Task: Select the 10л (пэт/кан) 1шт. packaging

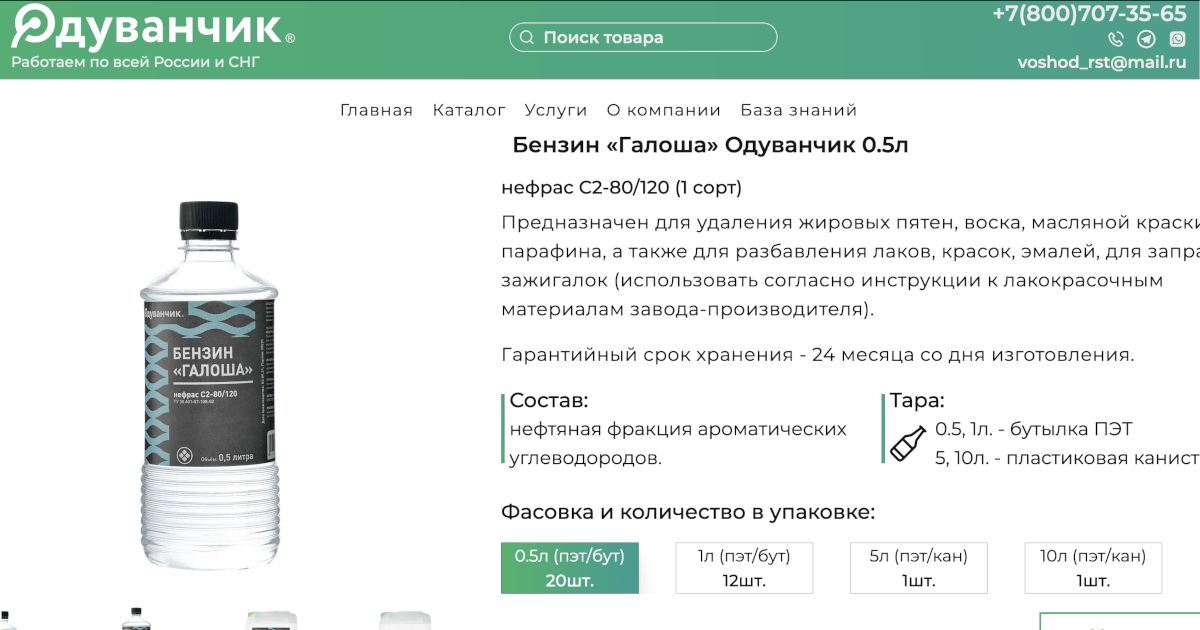Action: [1093, 568]
